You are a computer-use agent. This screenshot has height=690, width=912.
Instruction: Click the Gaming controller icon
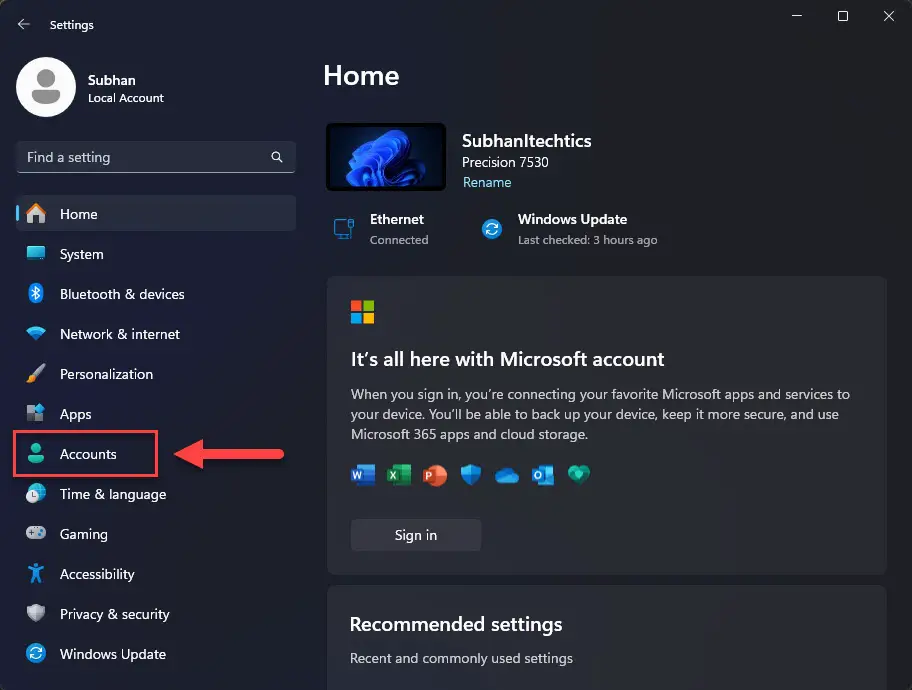pyautogui.click(x=36, y=533)
